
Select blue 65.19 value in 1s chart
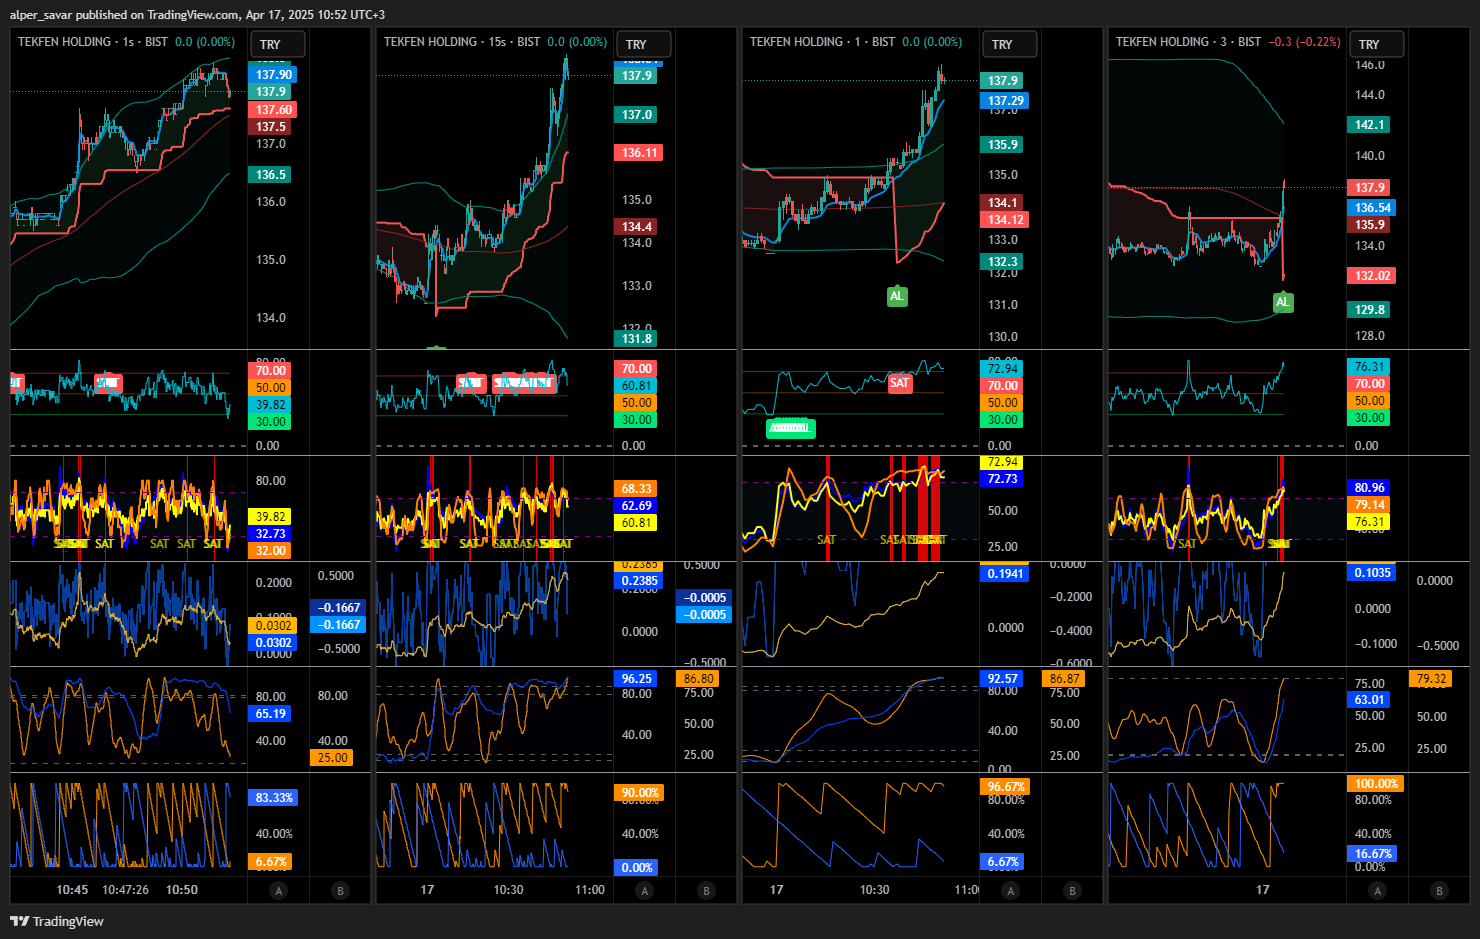(x=270, y=714)
